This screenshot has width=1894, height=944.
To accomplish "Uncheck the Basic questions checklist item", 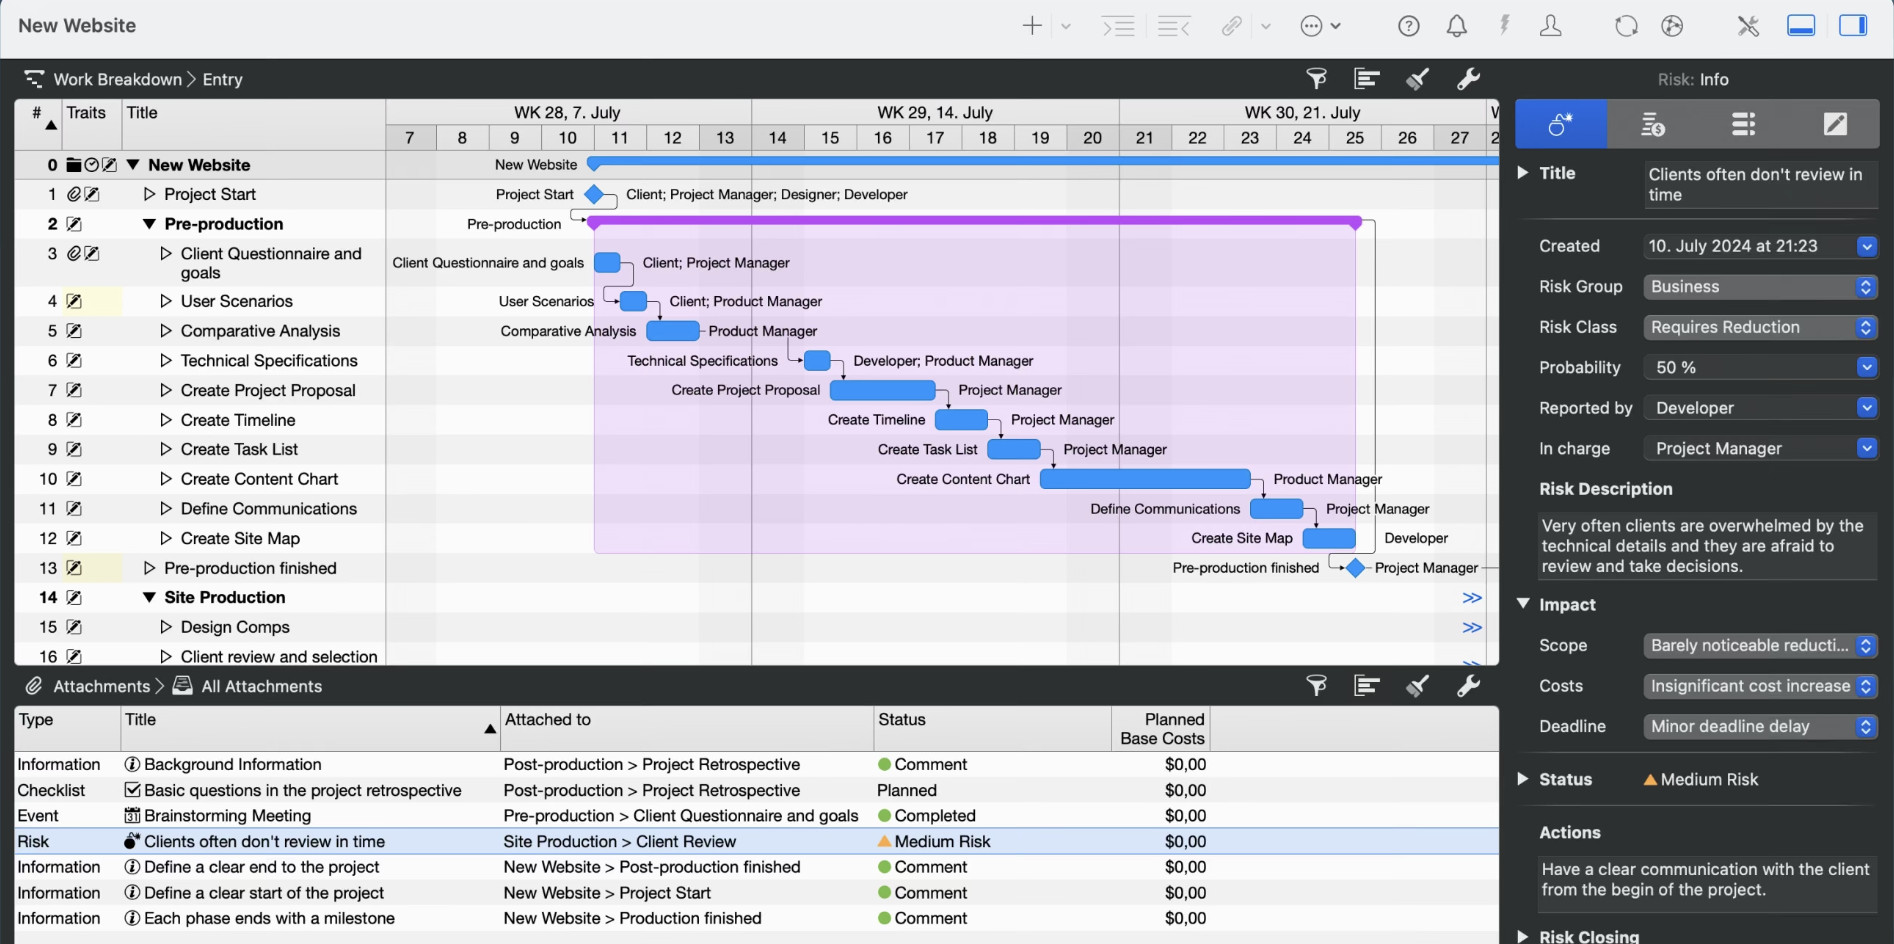I will coord(133,790).
